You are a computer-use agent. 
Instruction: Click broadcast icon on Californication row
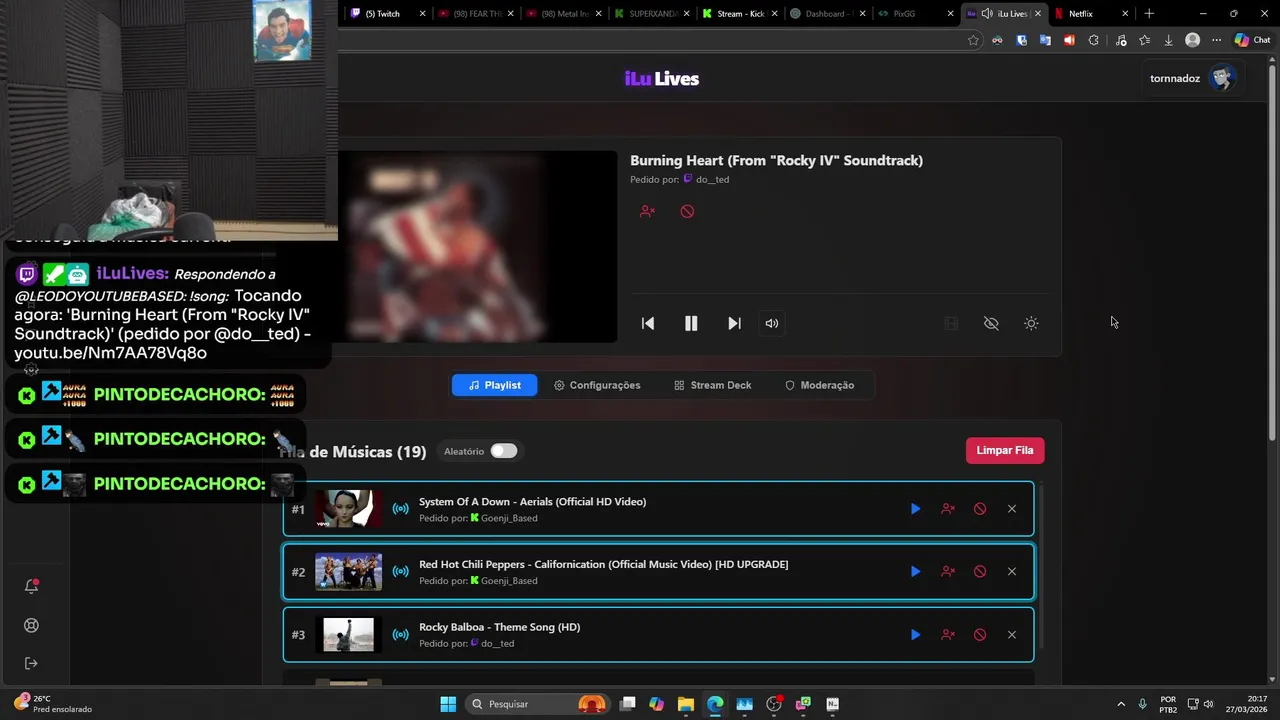click(400, 572)
